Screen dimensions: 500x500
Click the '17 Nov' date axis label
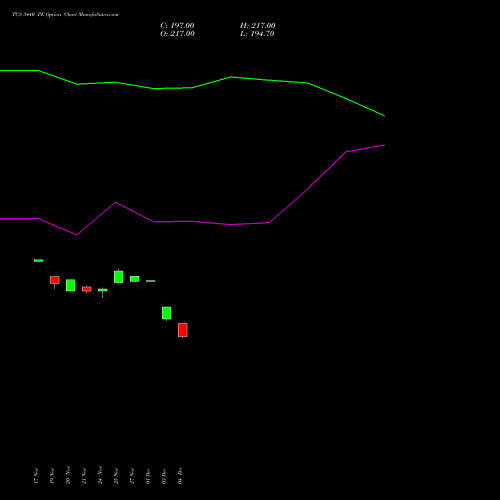tap(36, 476)
